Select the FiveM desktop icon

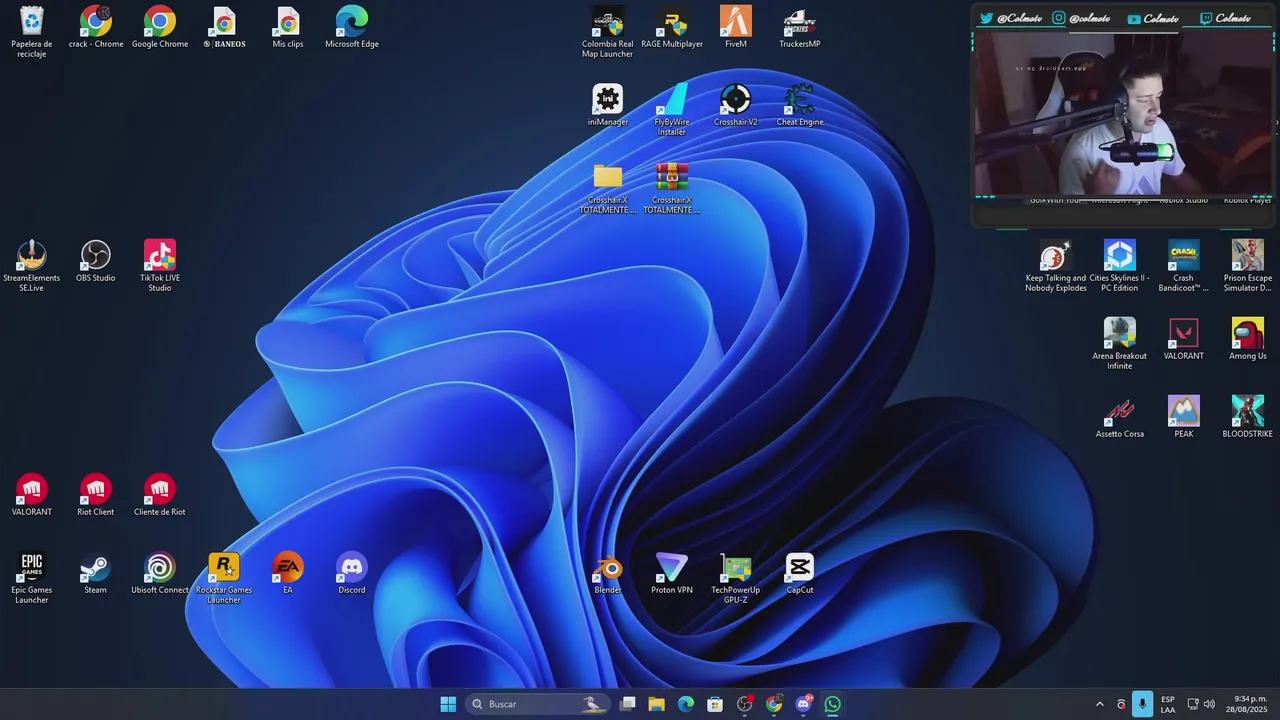[x=736, y=27]
